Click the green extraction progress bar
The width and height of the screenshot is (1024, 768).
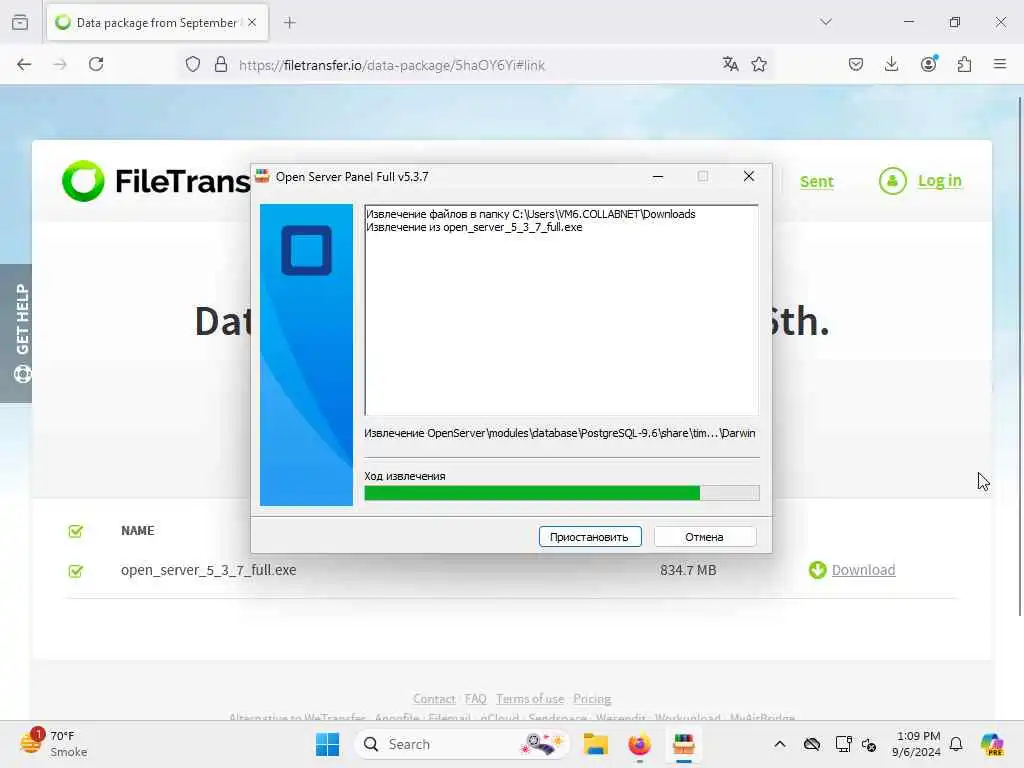562,493
